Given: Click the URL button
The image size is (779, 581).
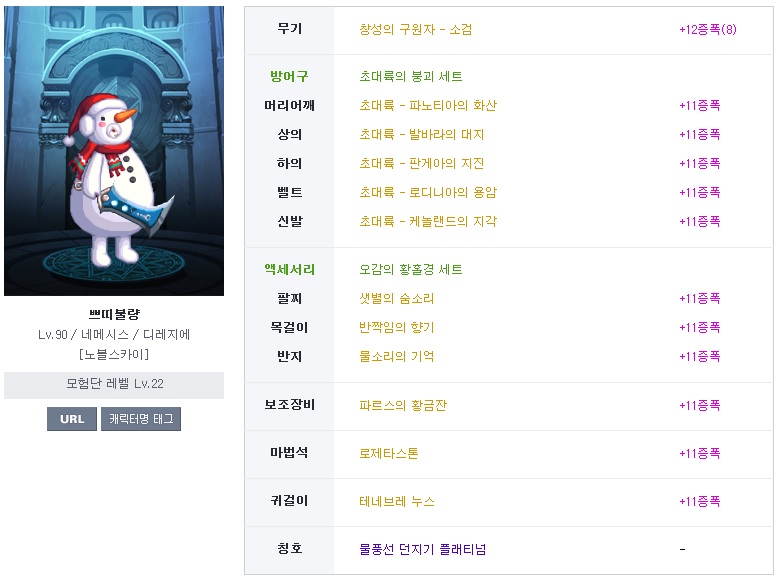Looking at the screenshot, I should click(x=72, y=419).
